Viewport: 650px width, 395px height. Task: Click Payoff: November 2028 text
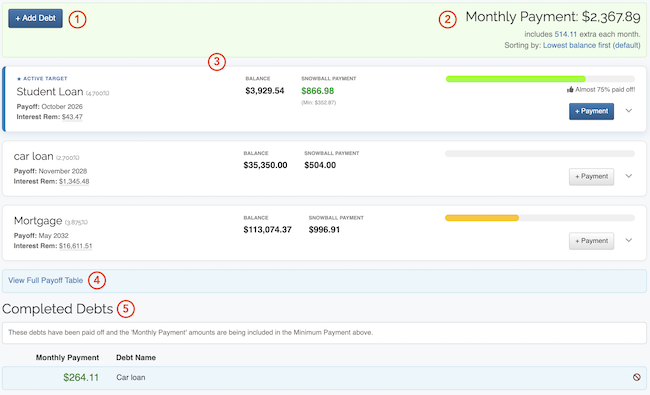(51, 171)
